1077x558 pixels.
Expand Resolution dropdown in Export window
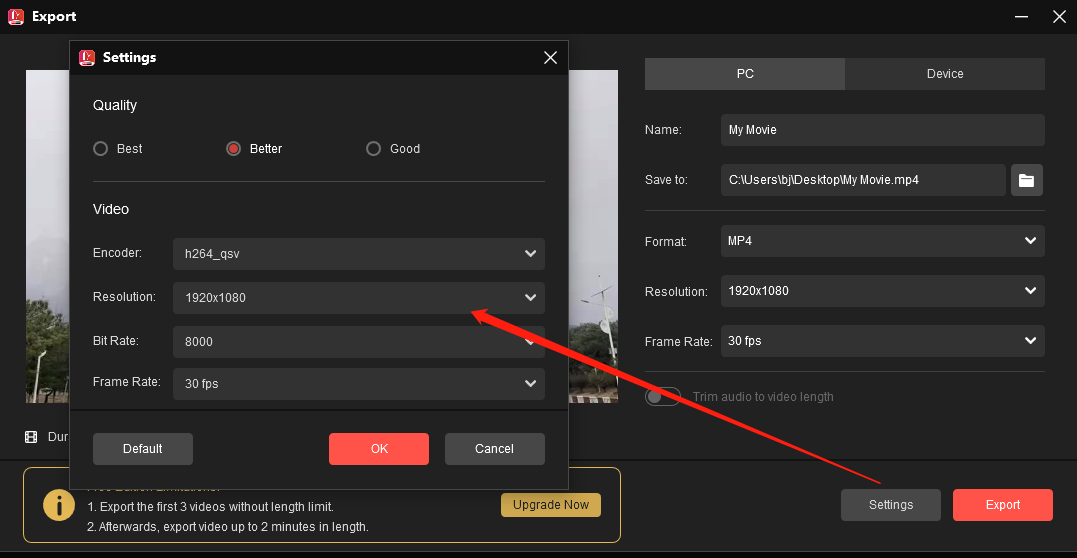point(883,291)
